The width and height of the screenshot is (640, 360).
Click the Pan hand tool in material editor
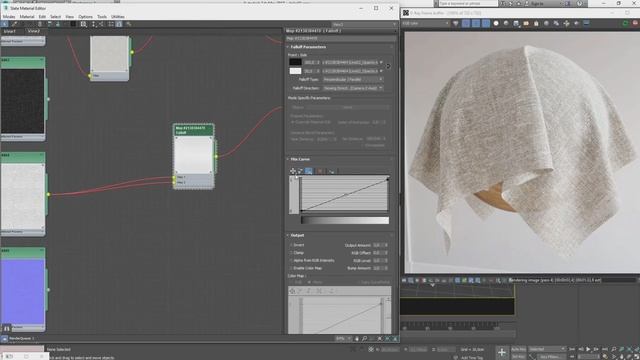coord(357,338)
